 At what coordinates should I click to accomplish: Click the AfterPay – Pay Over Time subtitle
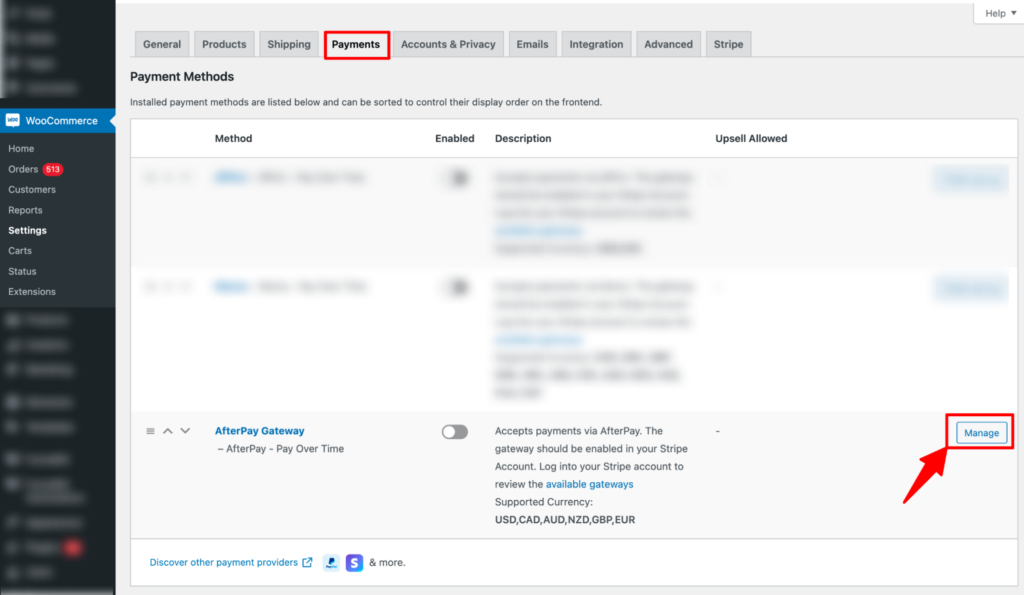281,449
